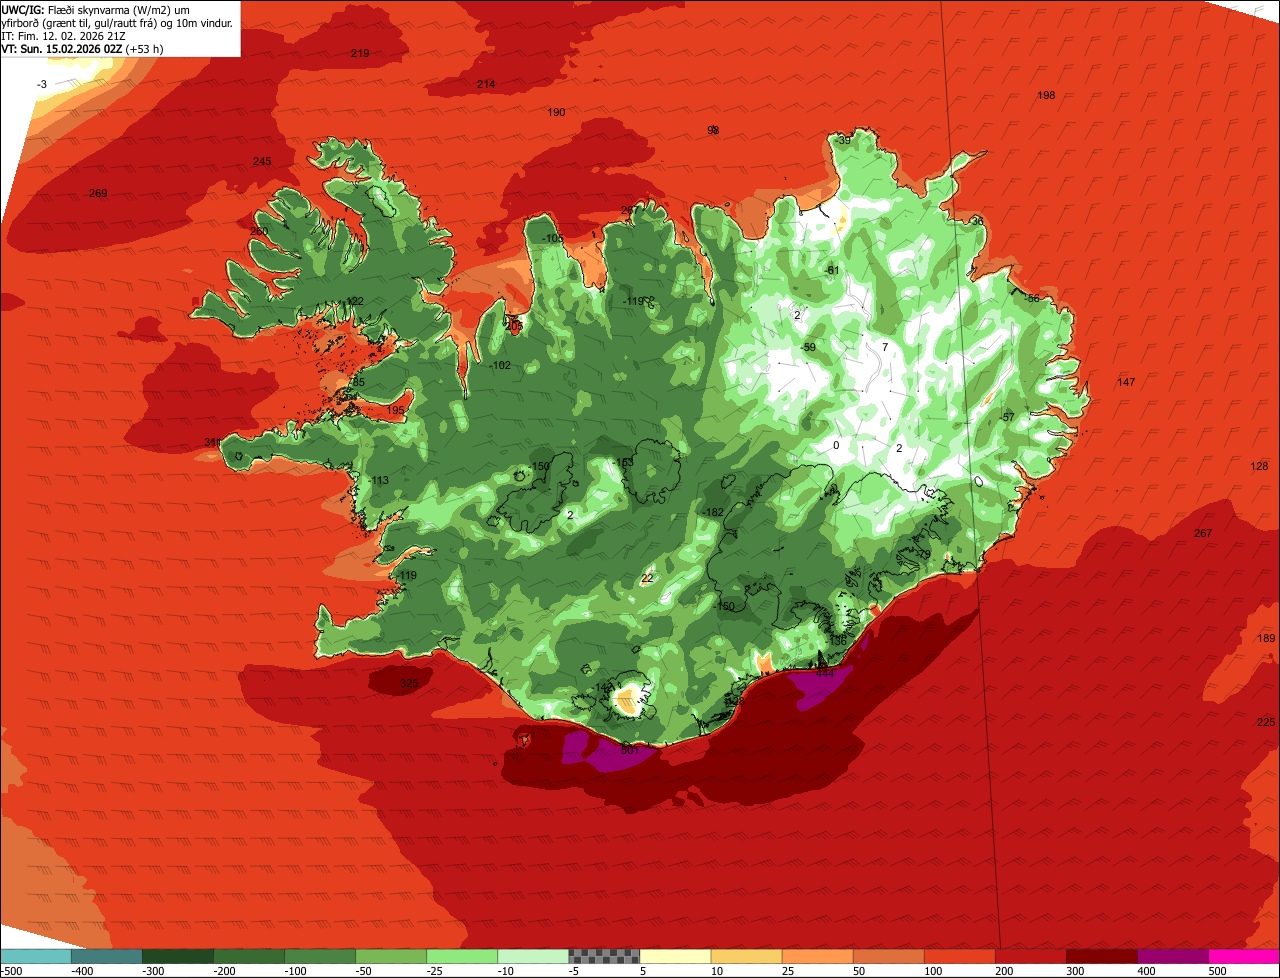The image size is (1280, 978).
Task: Click the legend swatch between 50 and 100
Action: 888,956
